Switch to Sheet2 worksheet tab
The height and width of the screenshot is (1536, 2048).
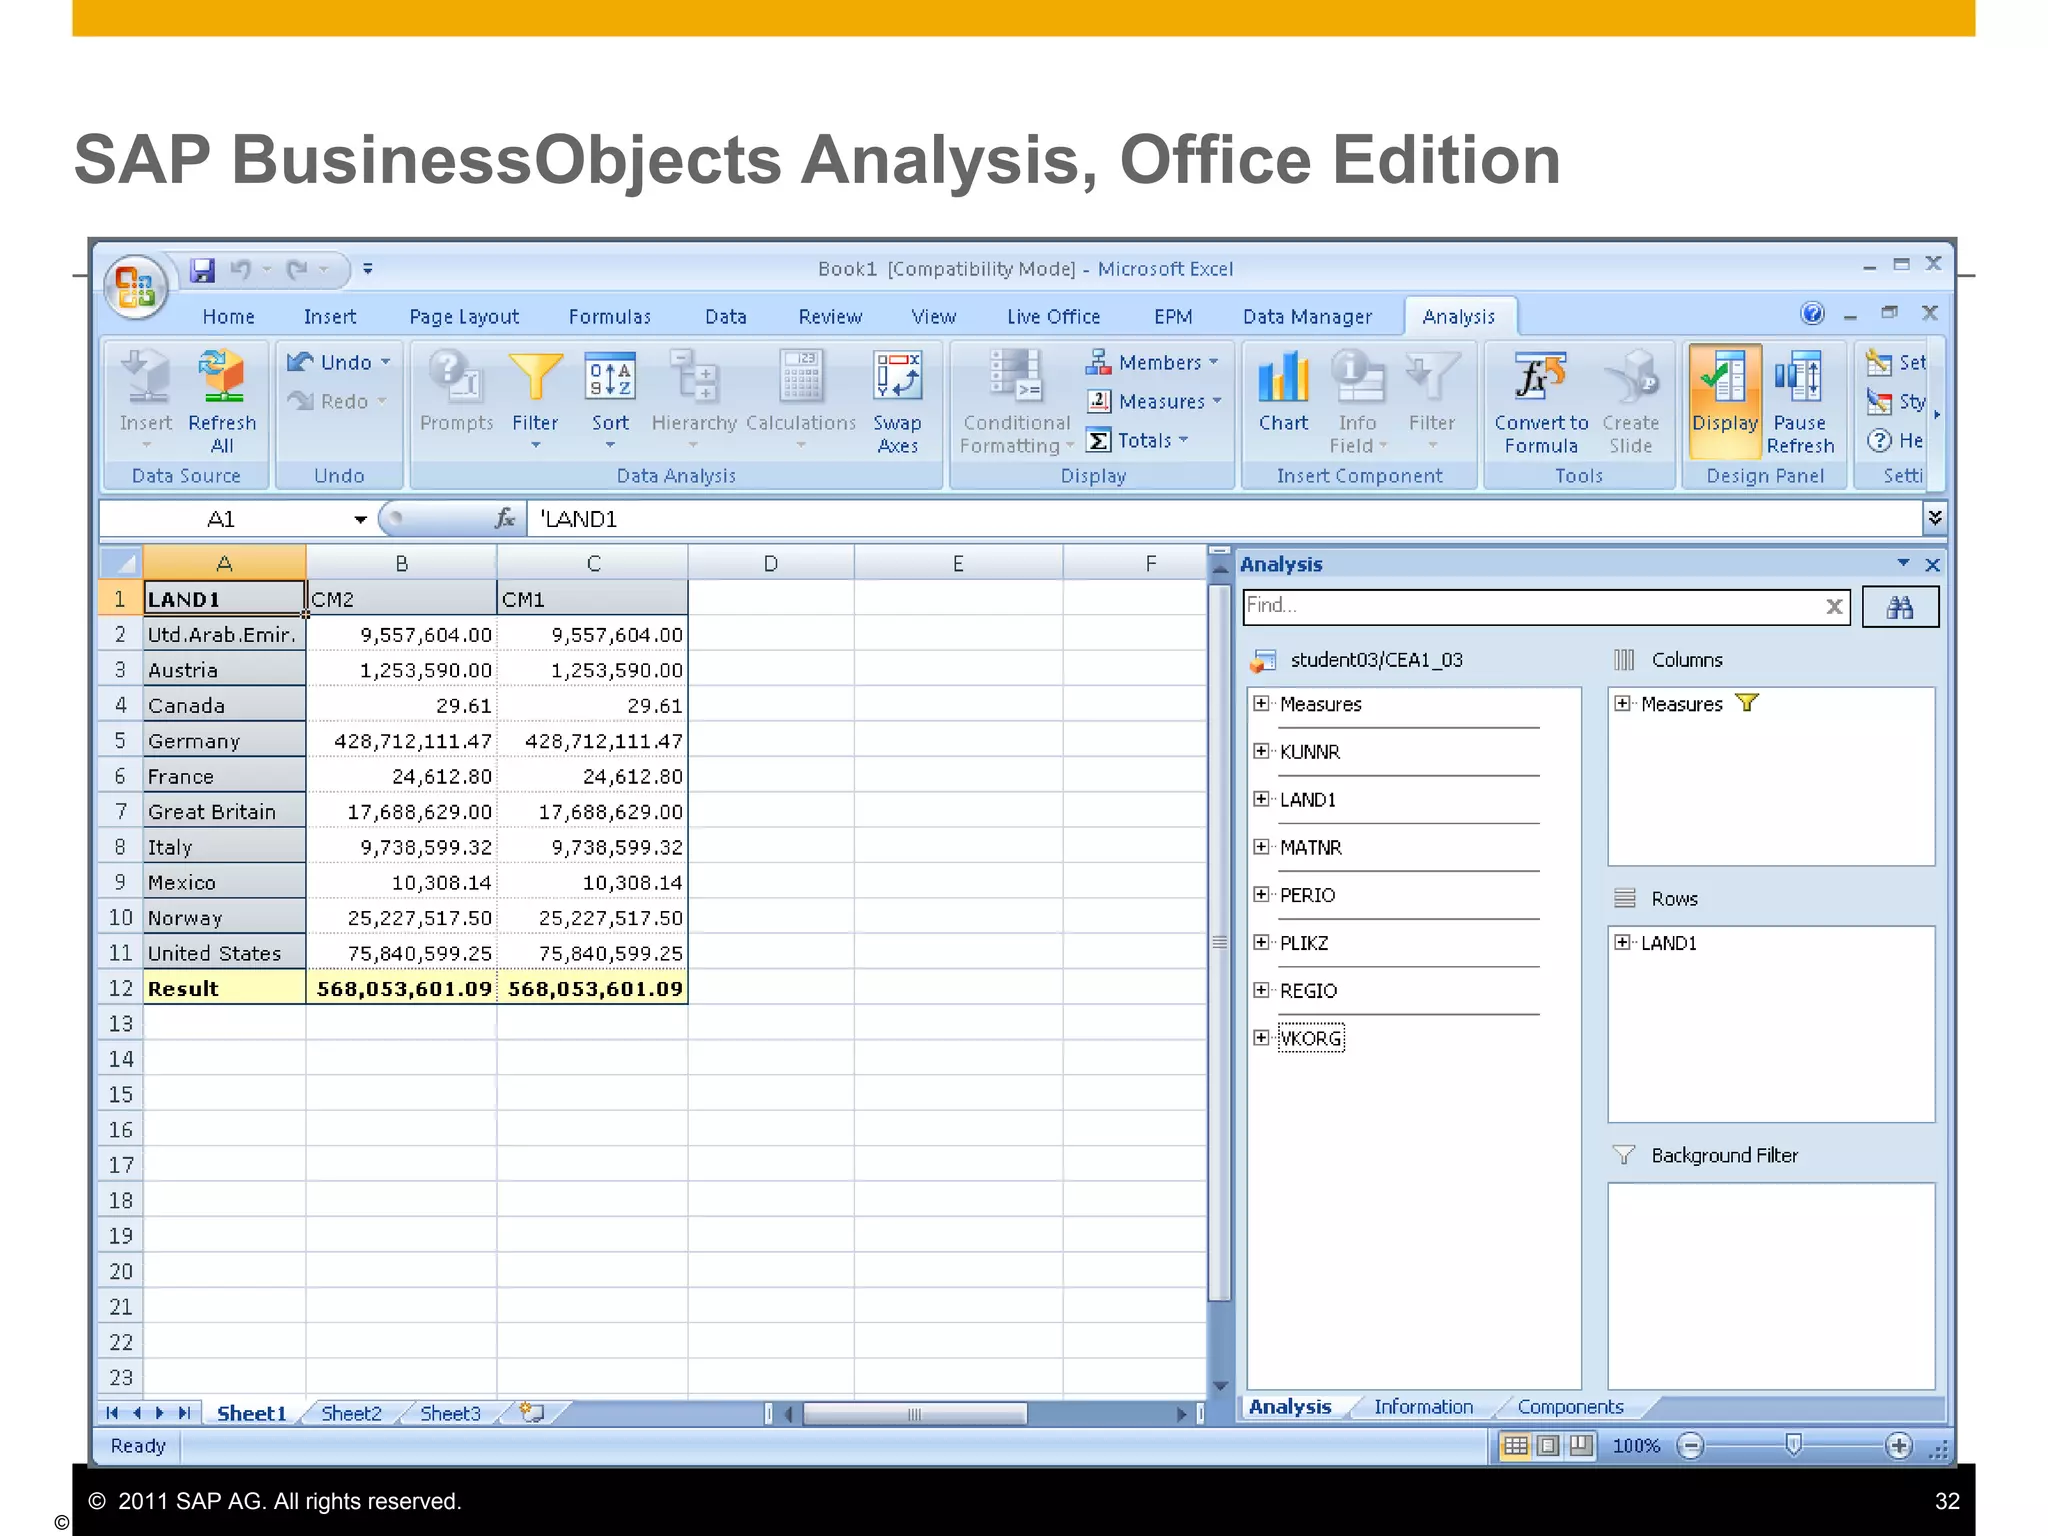click(351, 1413)
